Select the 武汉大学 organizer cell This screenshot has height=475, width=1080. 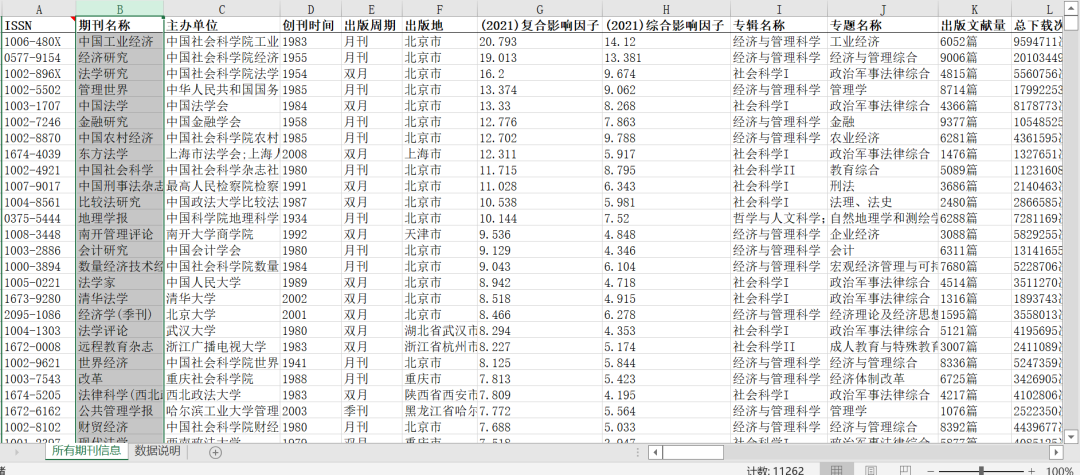(222, 331)
